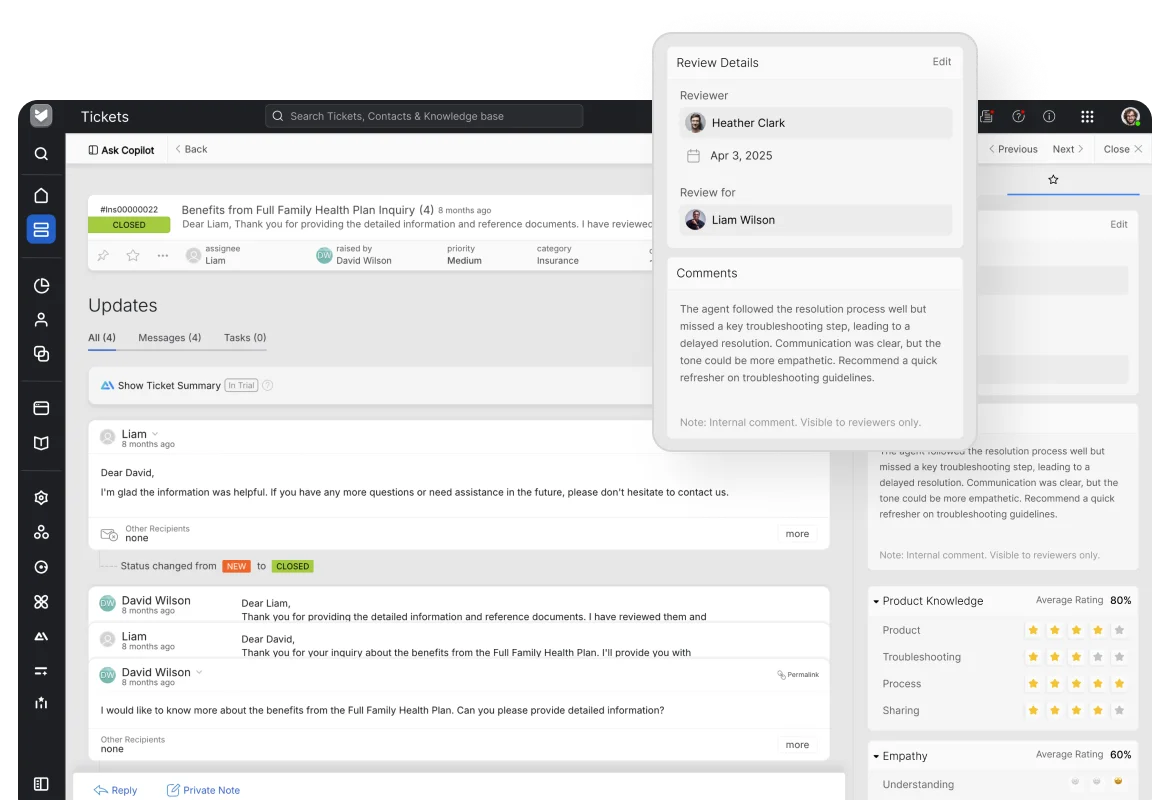The image size is (1168, 800).
Task: Pin the ticket with the pushpin icon
Action: point(103,255)
